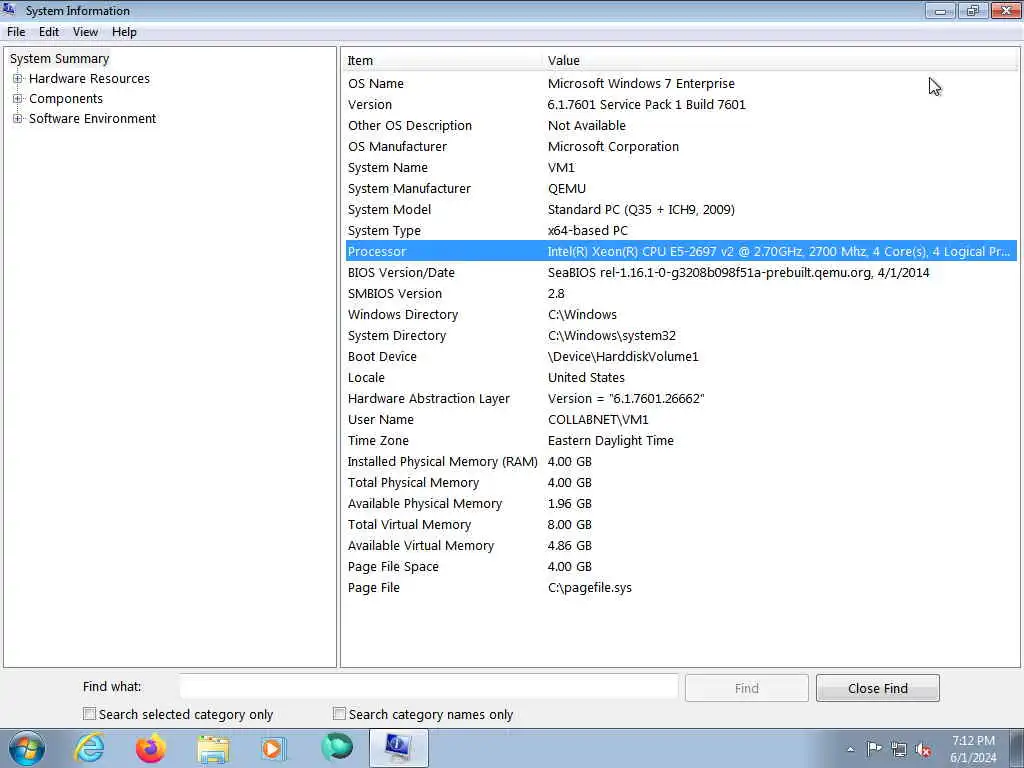The height and width of the screenshot is (768, 1024).
Task: Select the System Type row
Action: coord(681,231)
